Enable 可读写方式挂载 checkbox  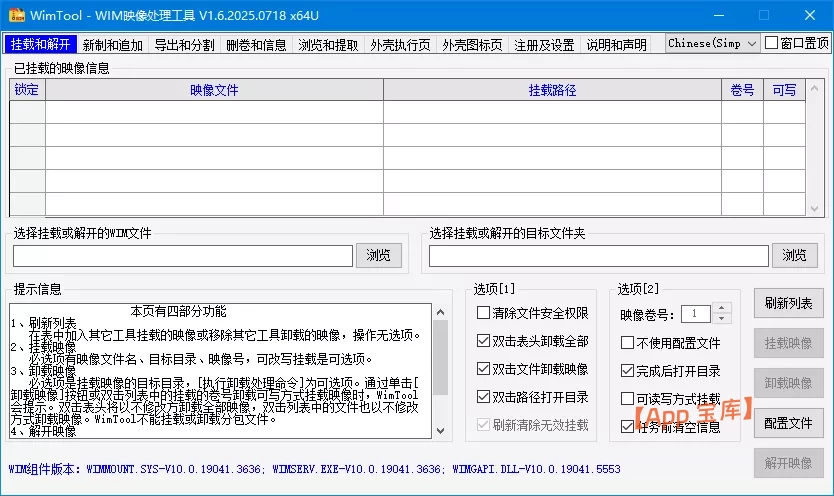tap(627, 398)
